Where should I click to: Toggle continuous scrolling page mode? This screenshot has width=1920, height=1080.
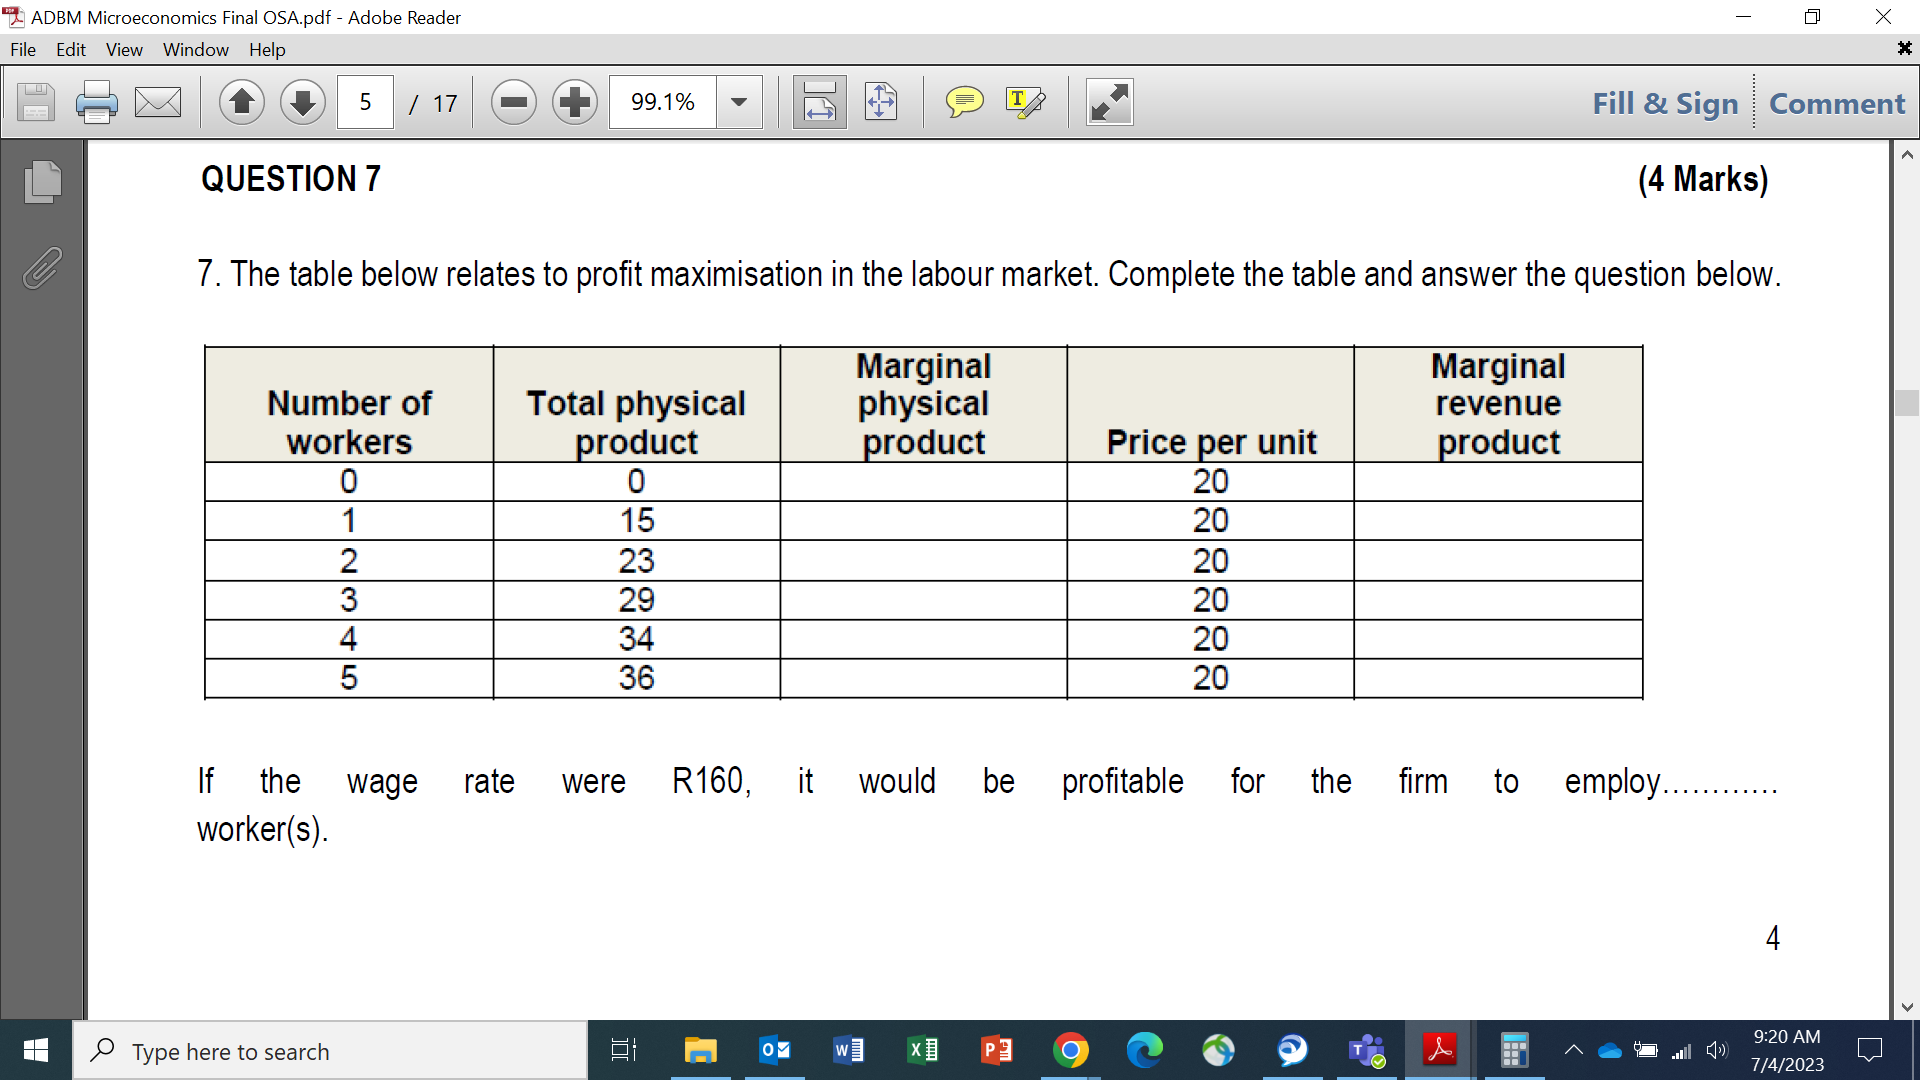pos(819,101)
